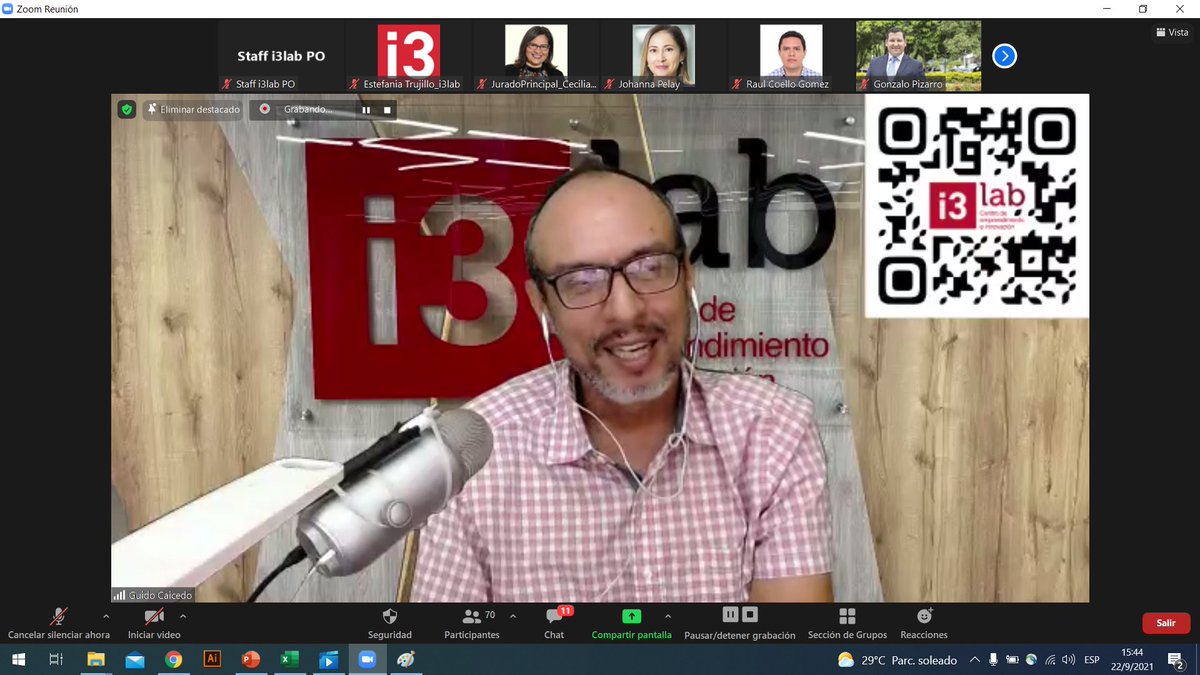Stop recording next to Grabando indicator
The image size is (1200, 675).
pyautogui.click(x=387, y=109)
